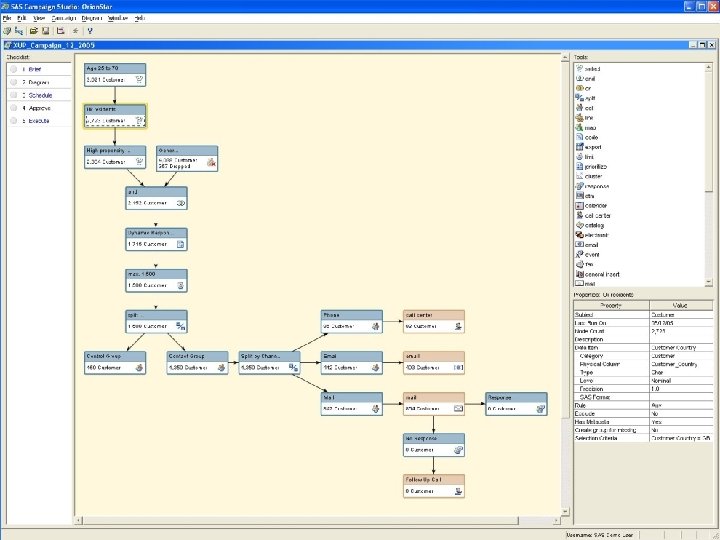720x540 pixels.
Task: Pick the limit tool in Tools list
Action: tap(585, 157)
